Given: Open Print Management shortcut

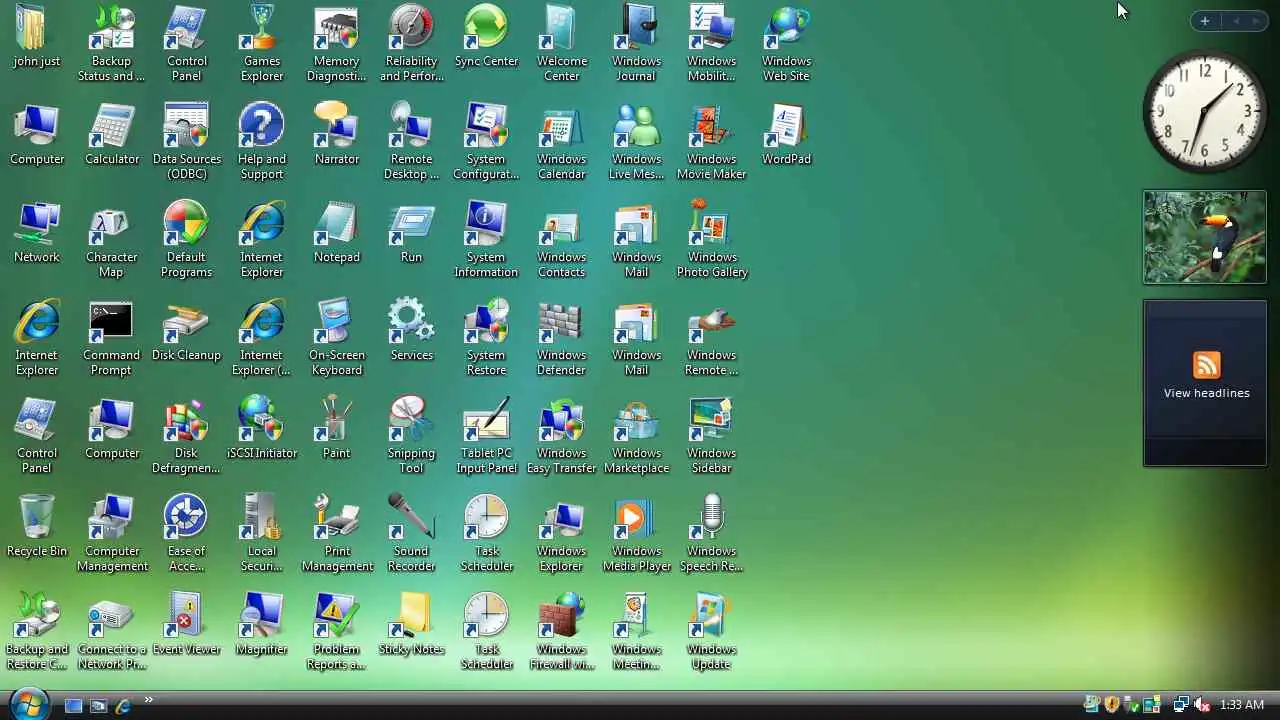Looking at the screenshot, I should click(x=337, y=534).
